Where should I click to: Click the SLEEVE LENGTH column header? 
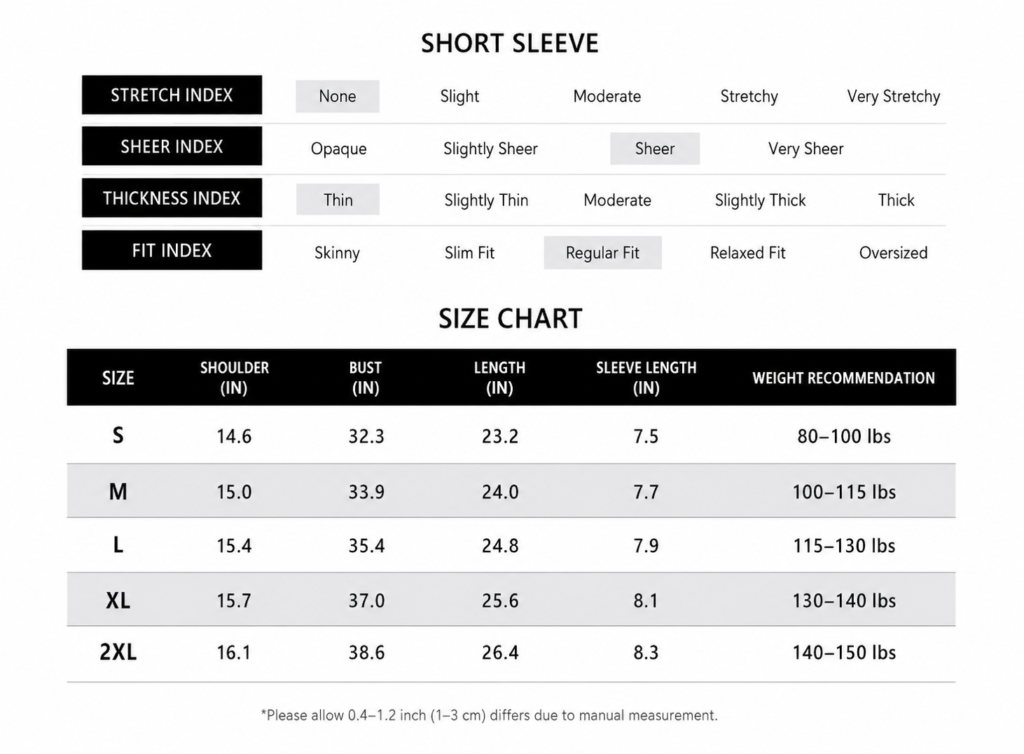point(646,377)
